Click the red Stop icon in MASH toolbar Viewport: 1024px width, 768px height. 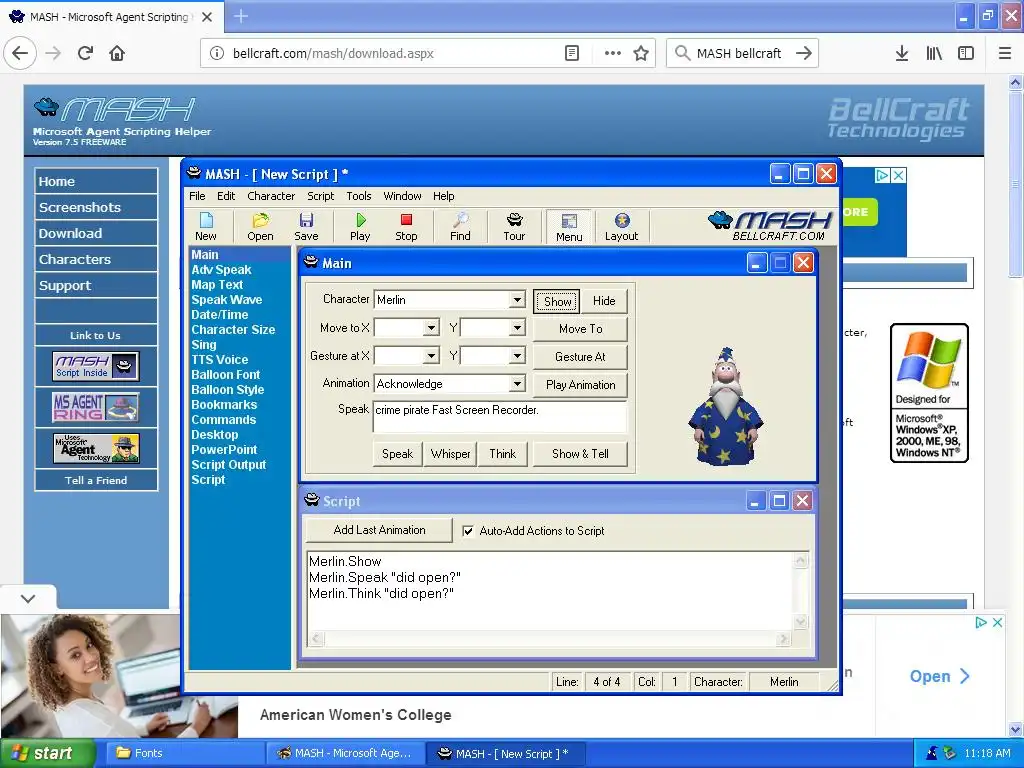coord(406,227)
